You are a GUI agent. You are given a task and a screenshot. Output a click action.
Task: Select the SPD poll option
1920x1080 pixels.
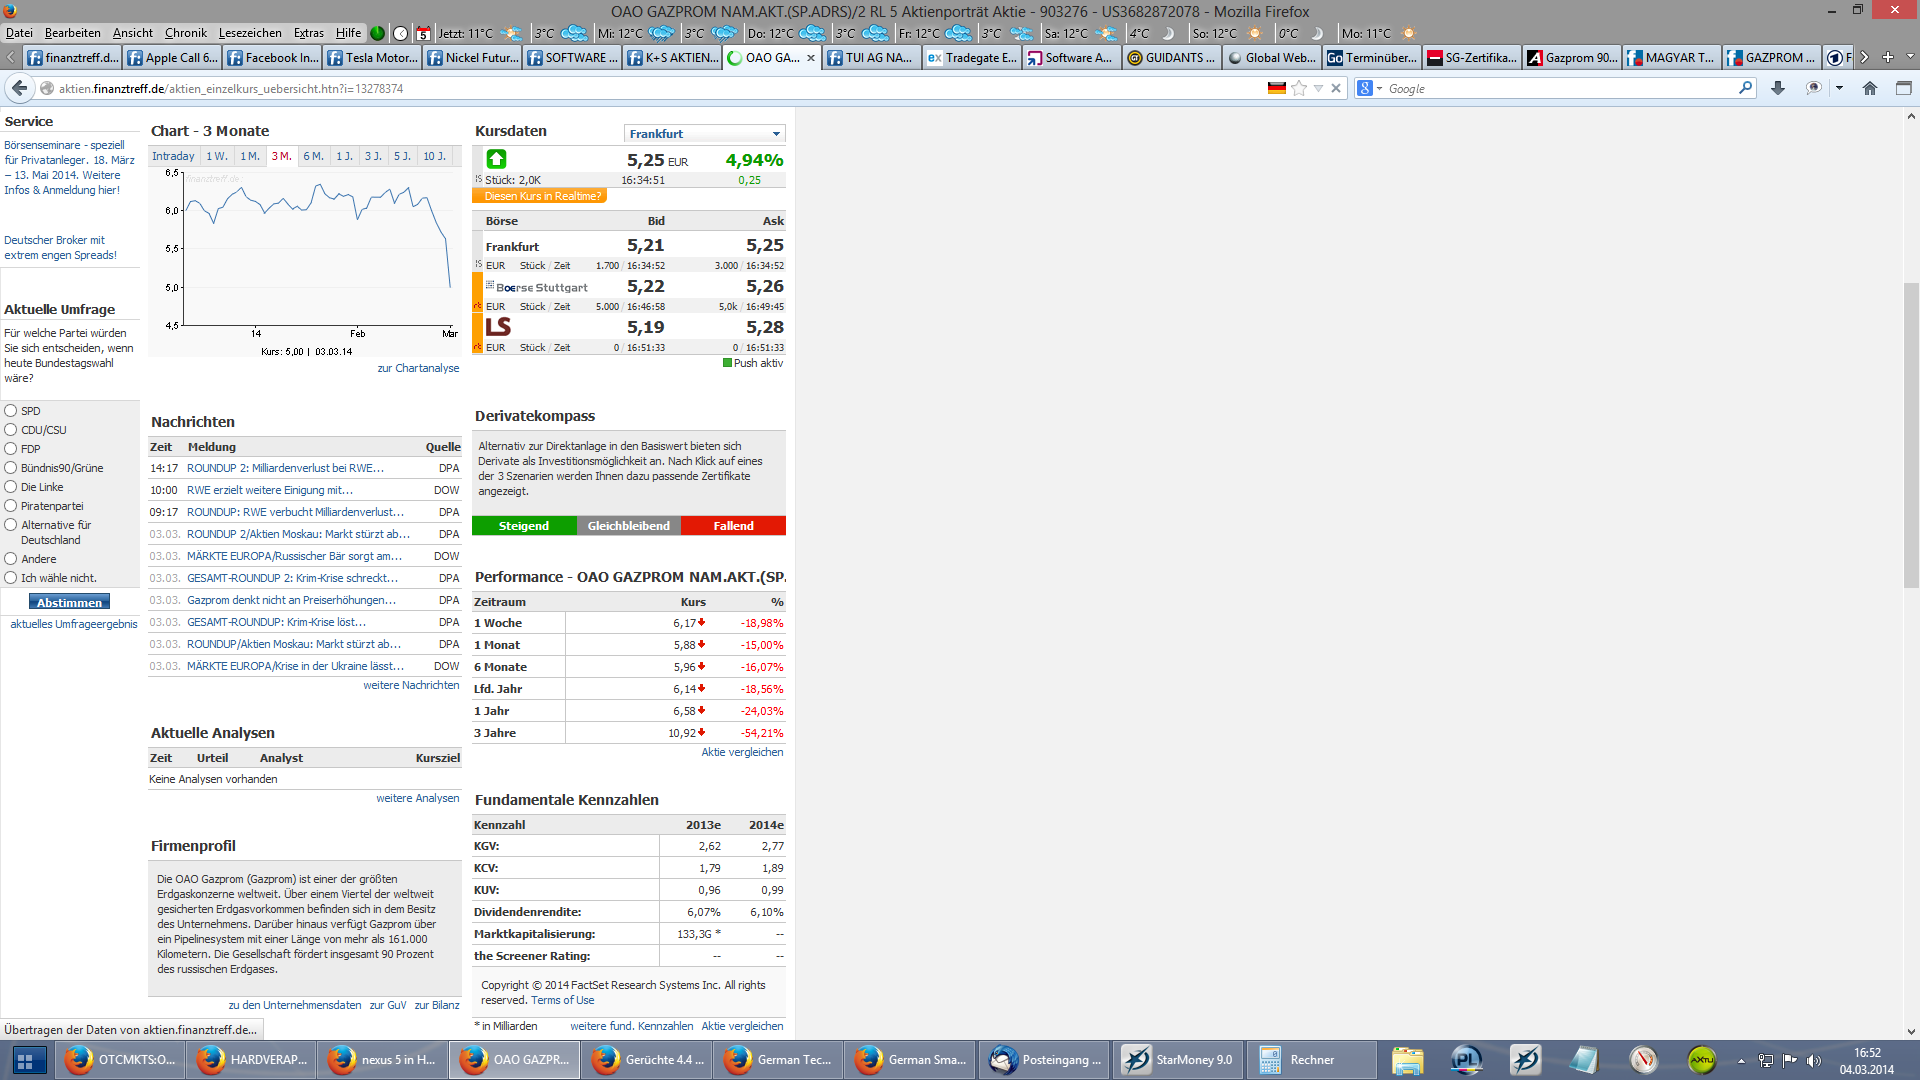click(x=9, y=411)
